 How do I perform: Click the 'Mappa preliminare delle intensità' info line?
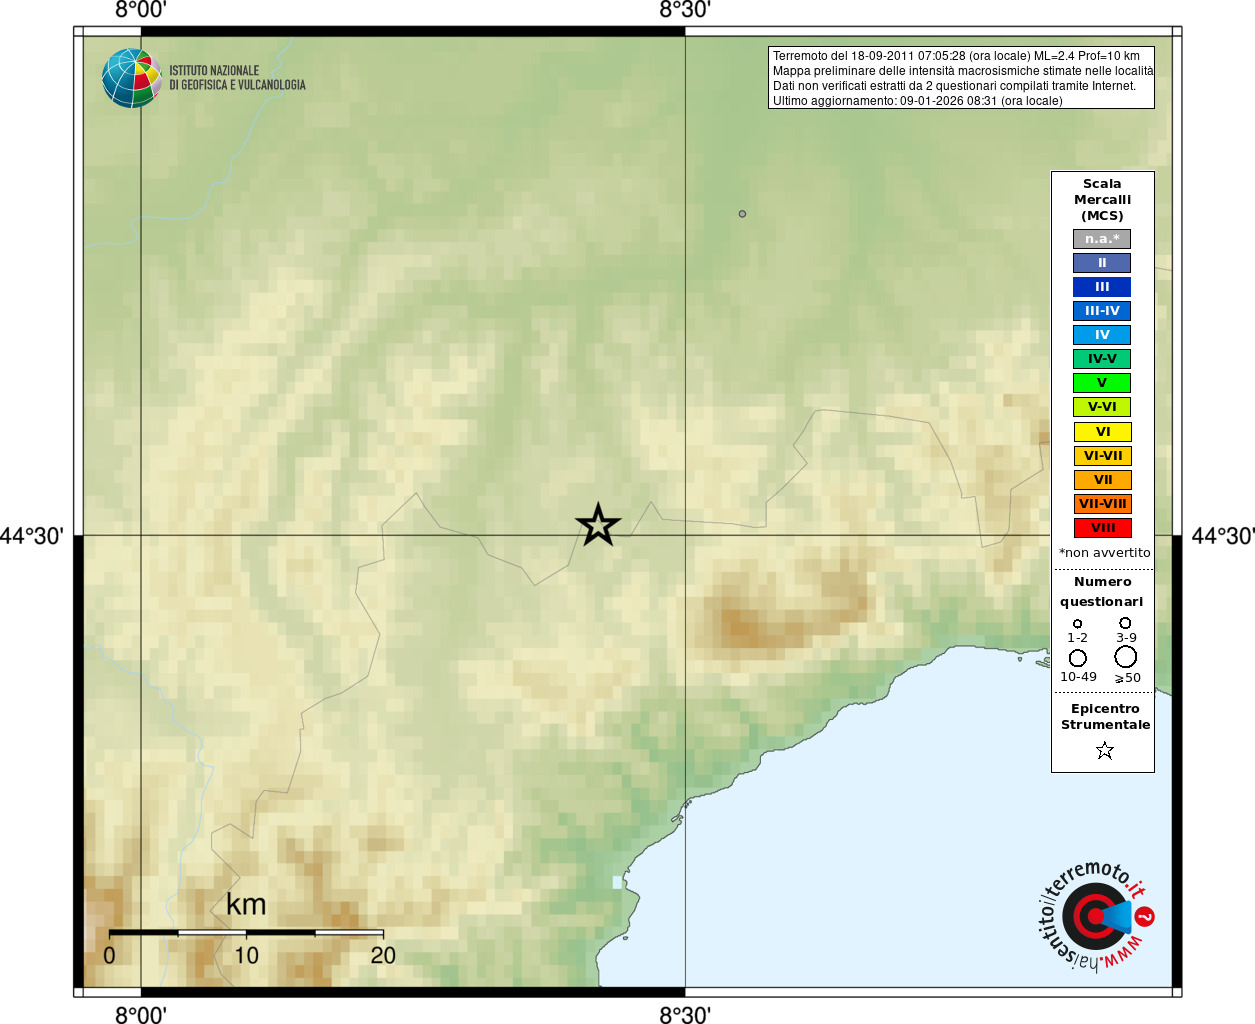(962, 71)
